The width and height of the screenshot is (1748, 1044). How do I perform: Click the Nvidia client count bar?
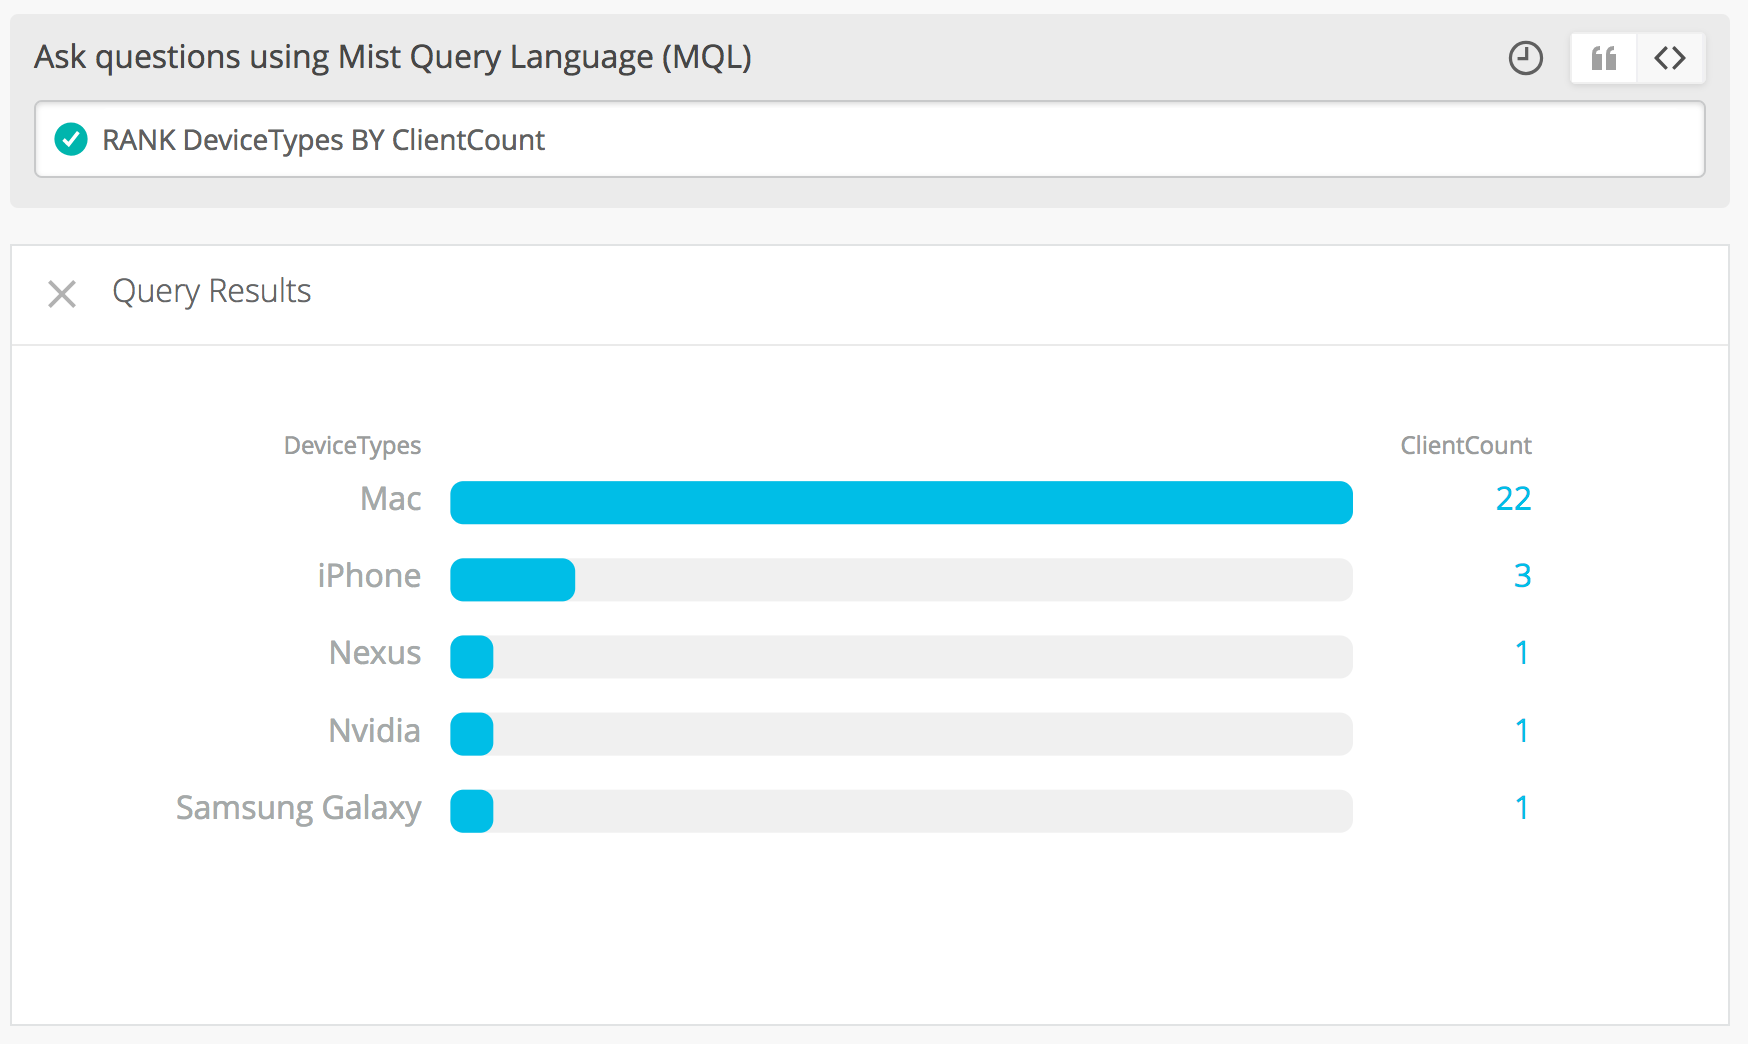click(472, 734)
